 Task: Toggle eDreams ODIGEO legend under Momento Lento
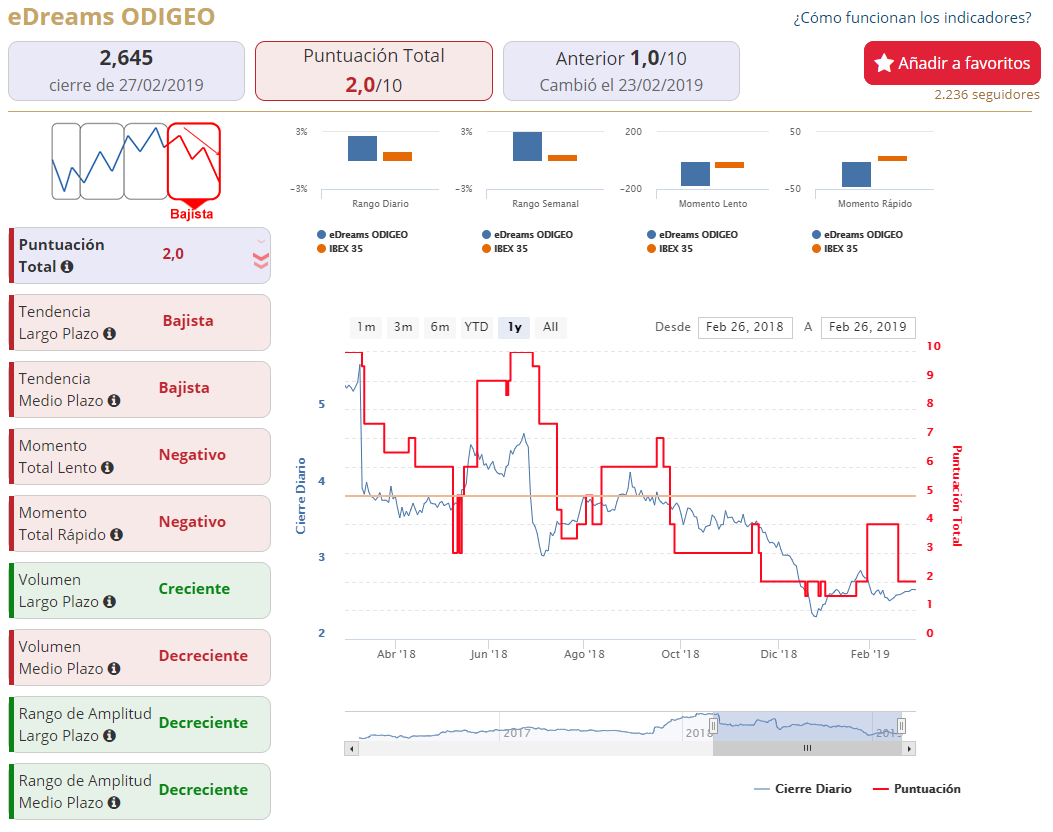(x=692, y=234)
